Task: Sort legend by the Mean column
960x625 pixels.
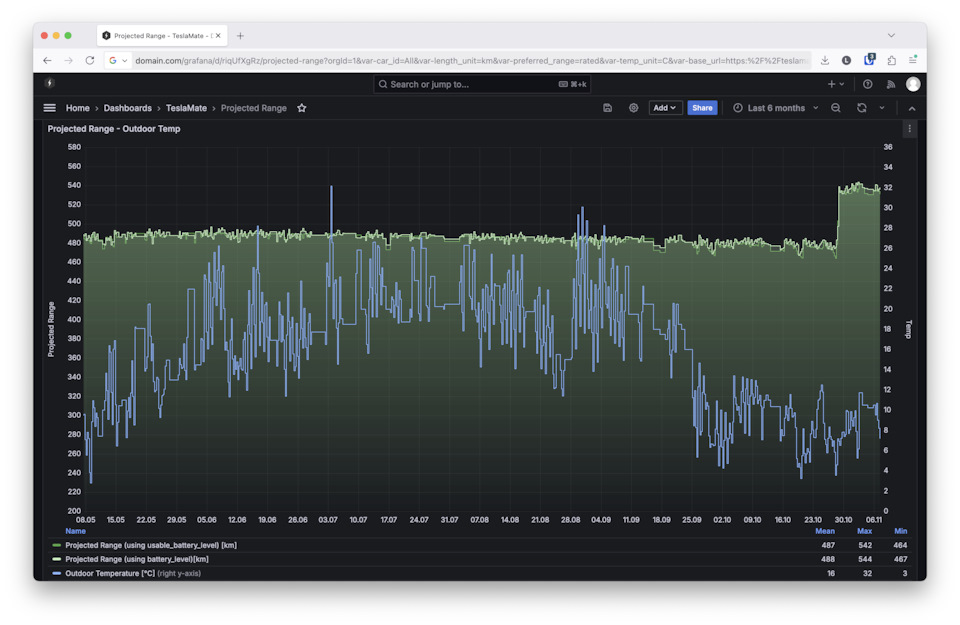Action: pos(825,531)
